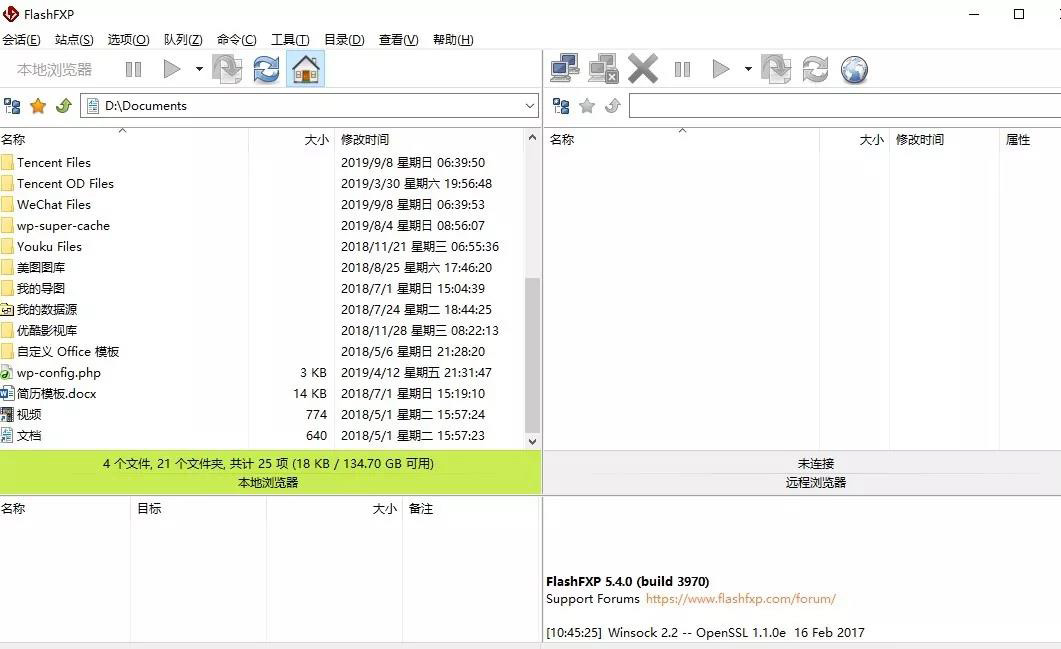Open the local folder tree icon

[13, 106]
